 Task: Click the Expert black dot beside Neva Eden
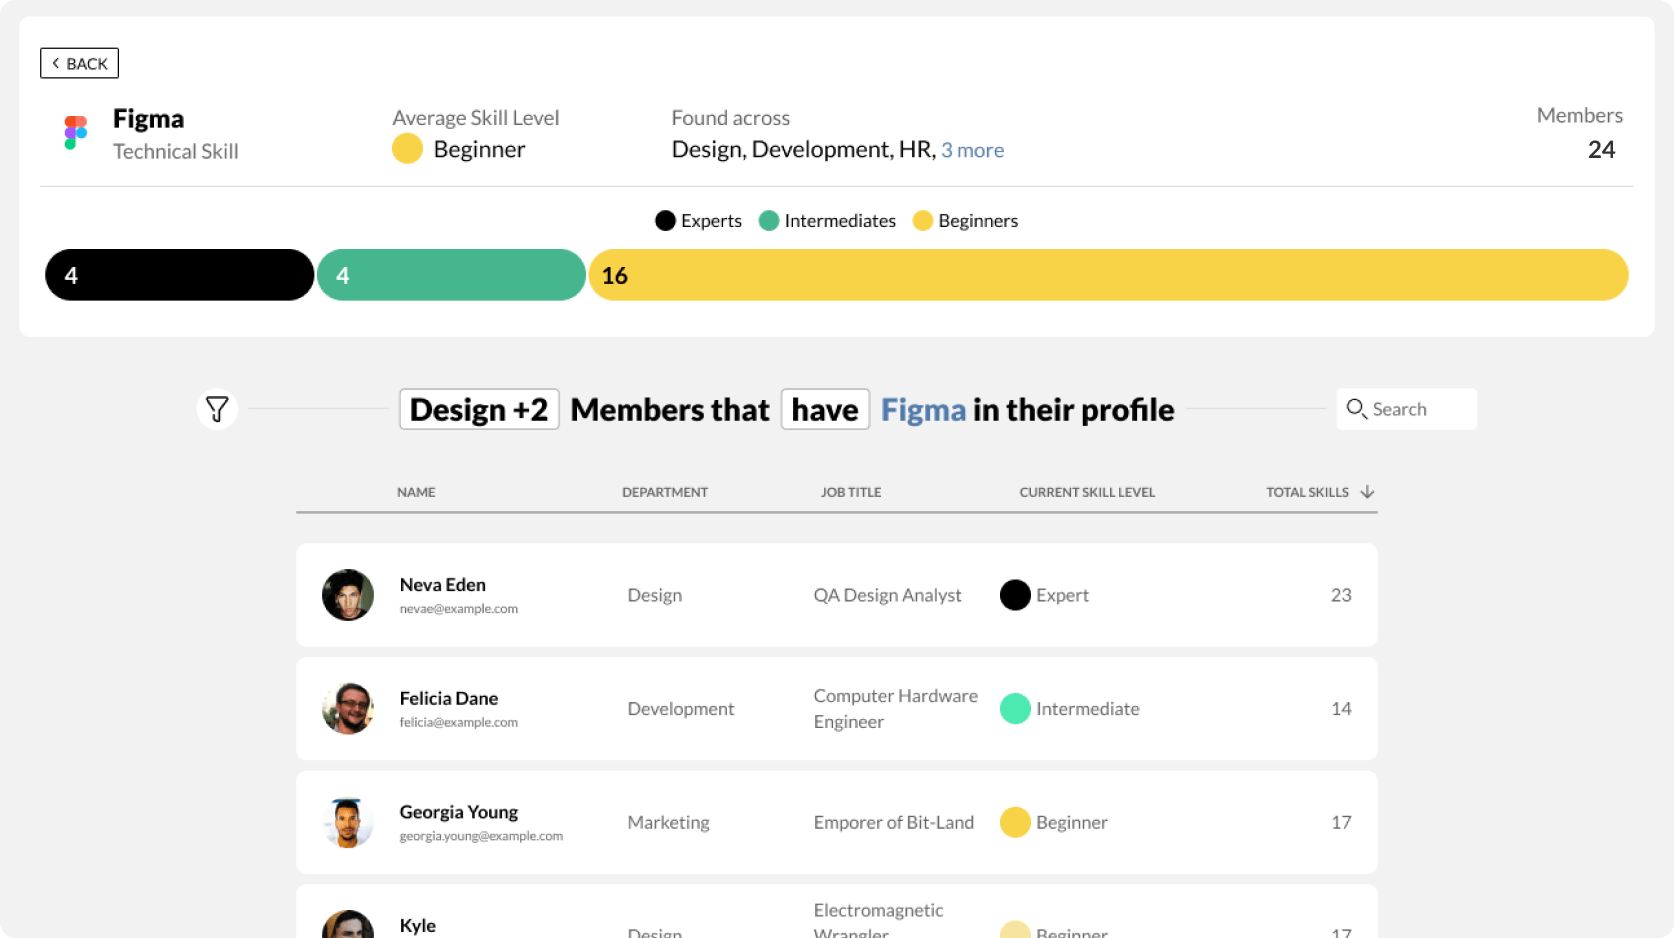1015,594
